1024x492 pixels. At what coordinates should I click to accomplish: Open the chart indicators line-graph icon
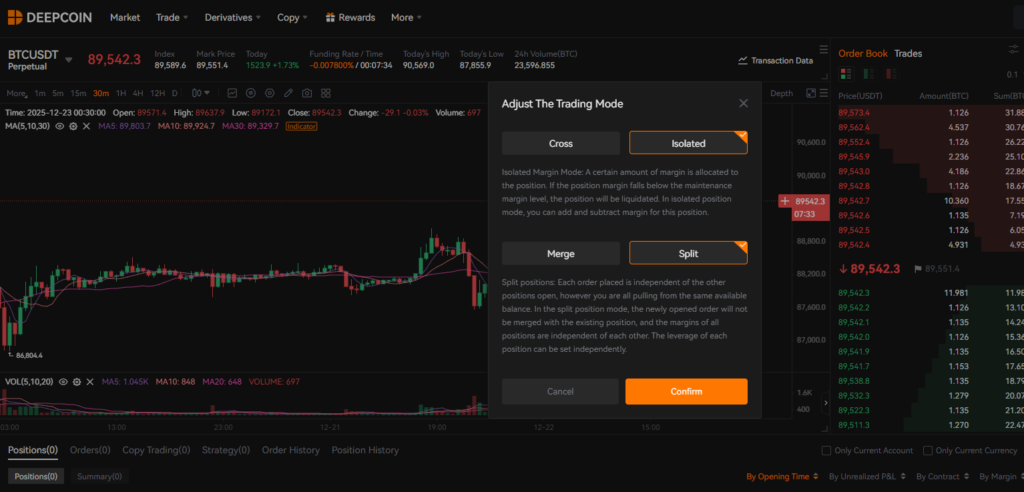coord(232,93)
